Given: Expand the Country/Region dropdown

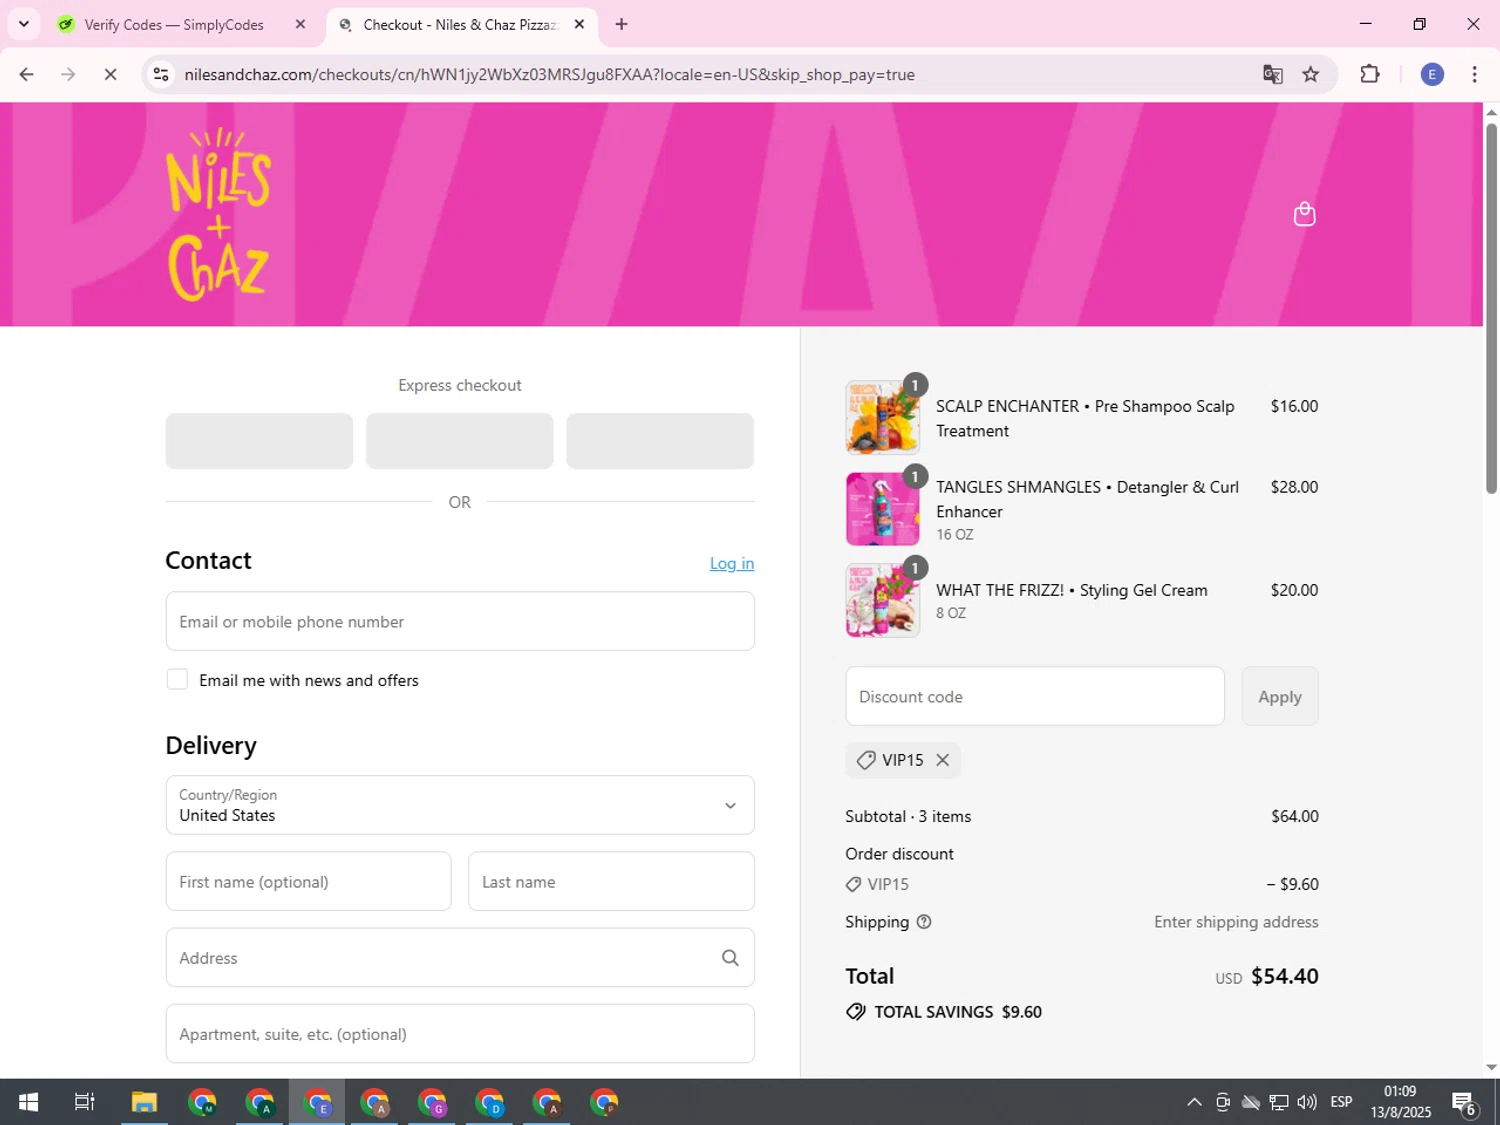Looking at the screenshot, I should 460,805.
